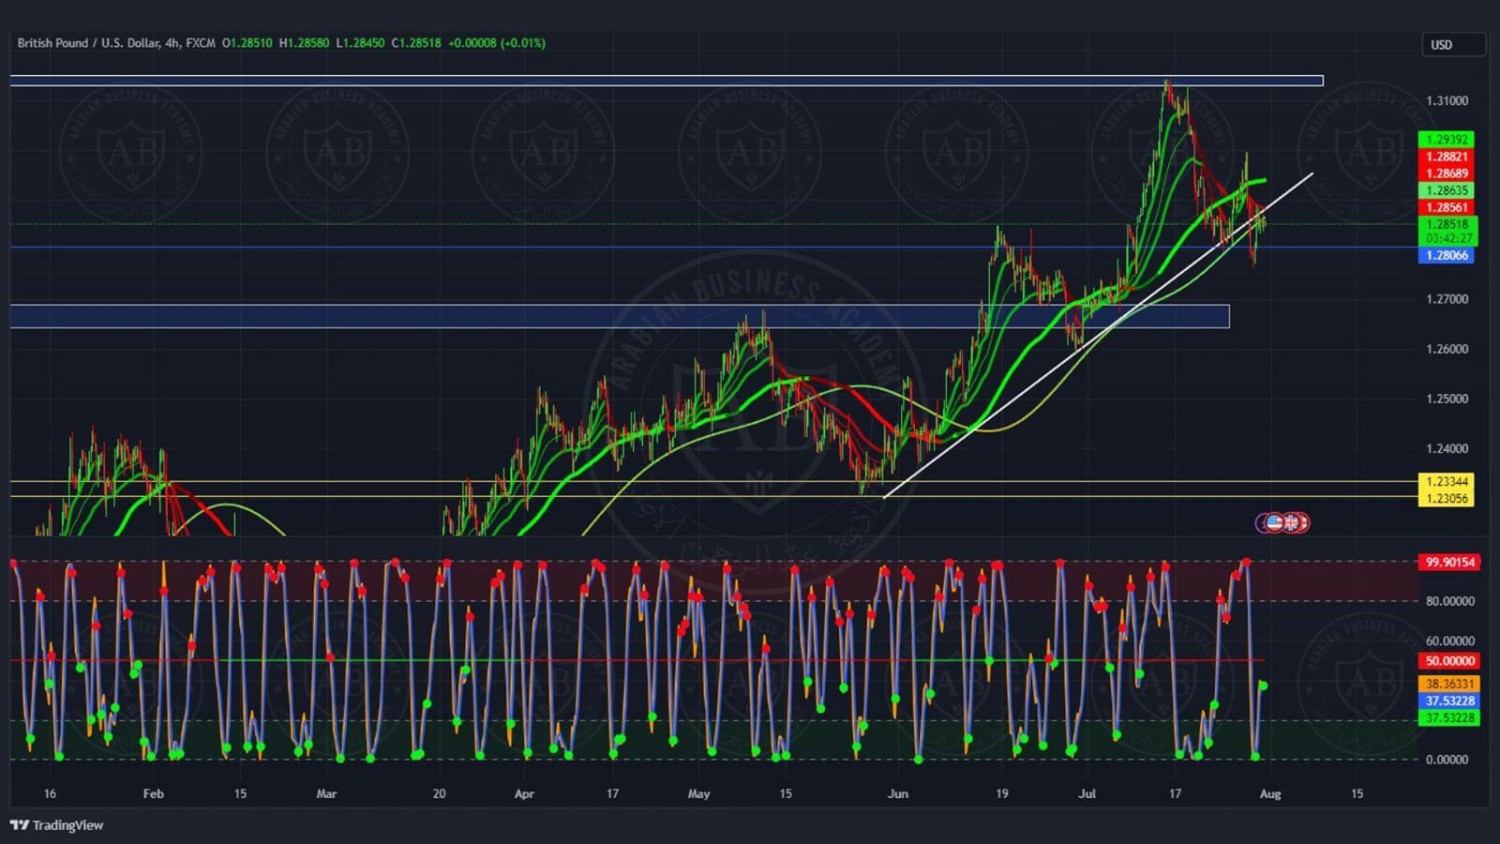The image size is (1500, 844).
Task: Select the 1.28821 red price label
Action: pos(1446,157)
